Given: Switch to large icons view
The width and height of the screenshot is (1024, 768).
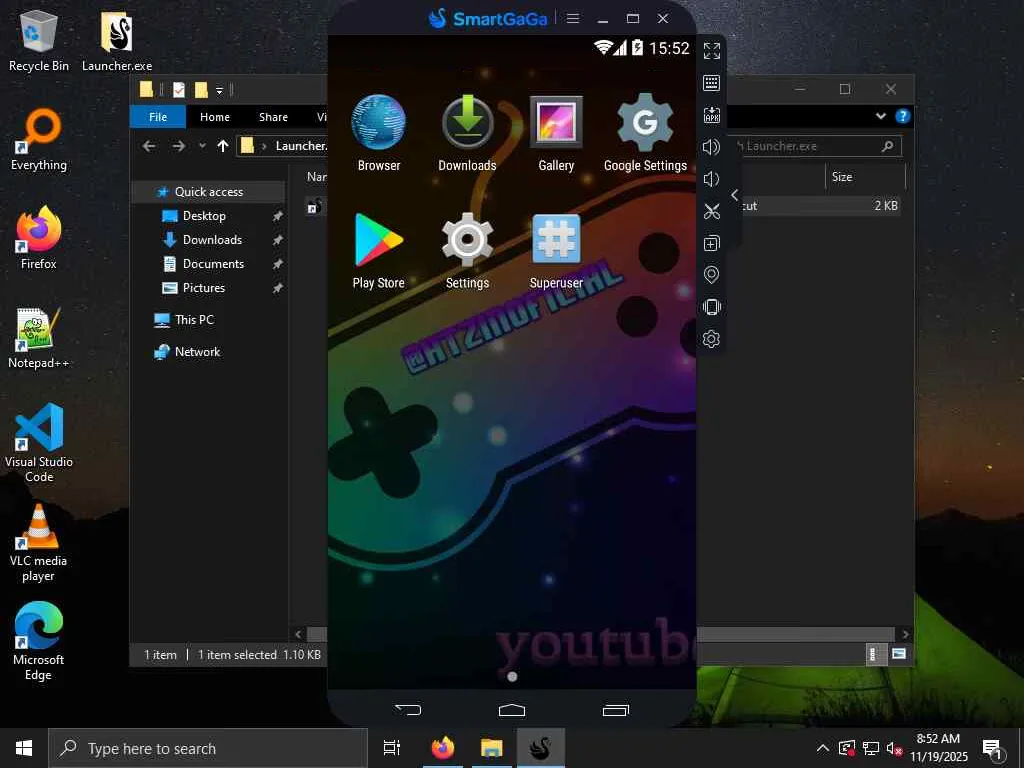Looking at the screenshot, I should [899, 654].
